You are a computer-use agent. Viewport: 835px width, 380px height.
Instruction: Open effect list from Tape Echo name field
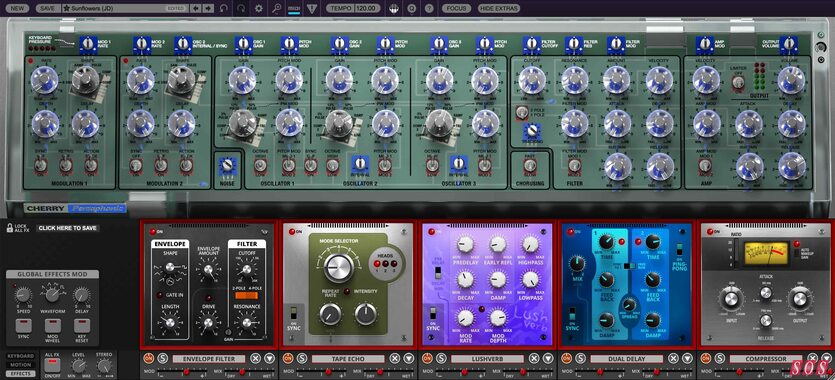coord(348,359)
